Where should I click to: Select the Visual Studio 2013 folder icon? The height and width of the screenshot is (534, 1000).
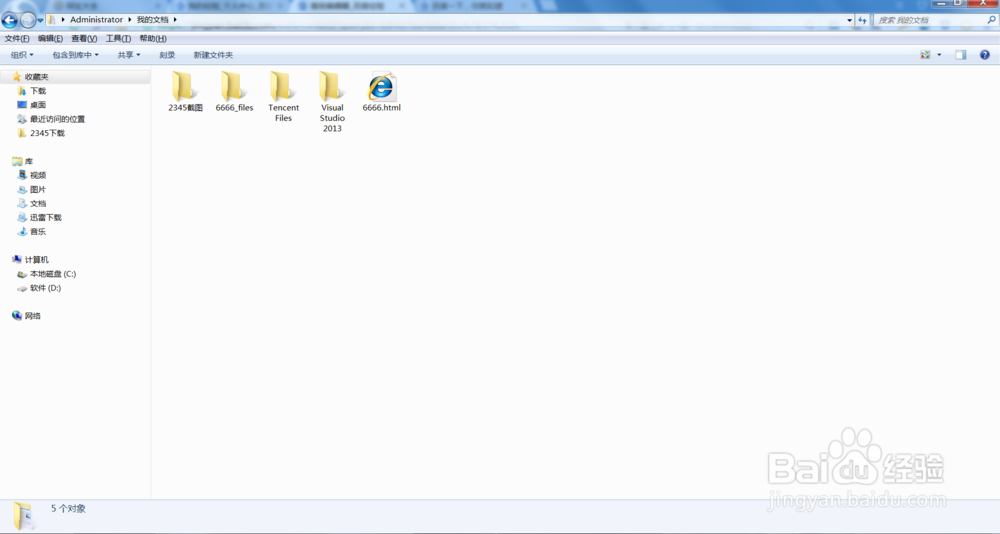click(332, 85)
